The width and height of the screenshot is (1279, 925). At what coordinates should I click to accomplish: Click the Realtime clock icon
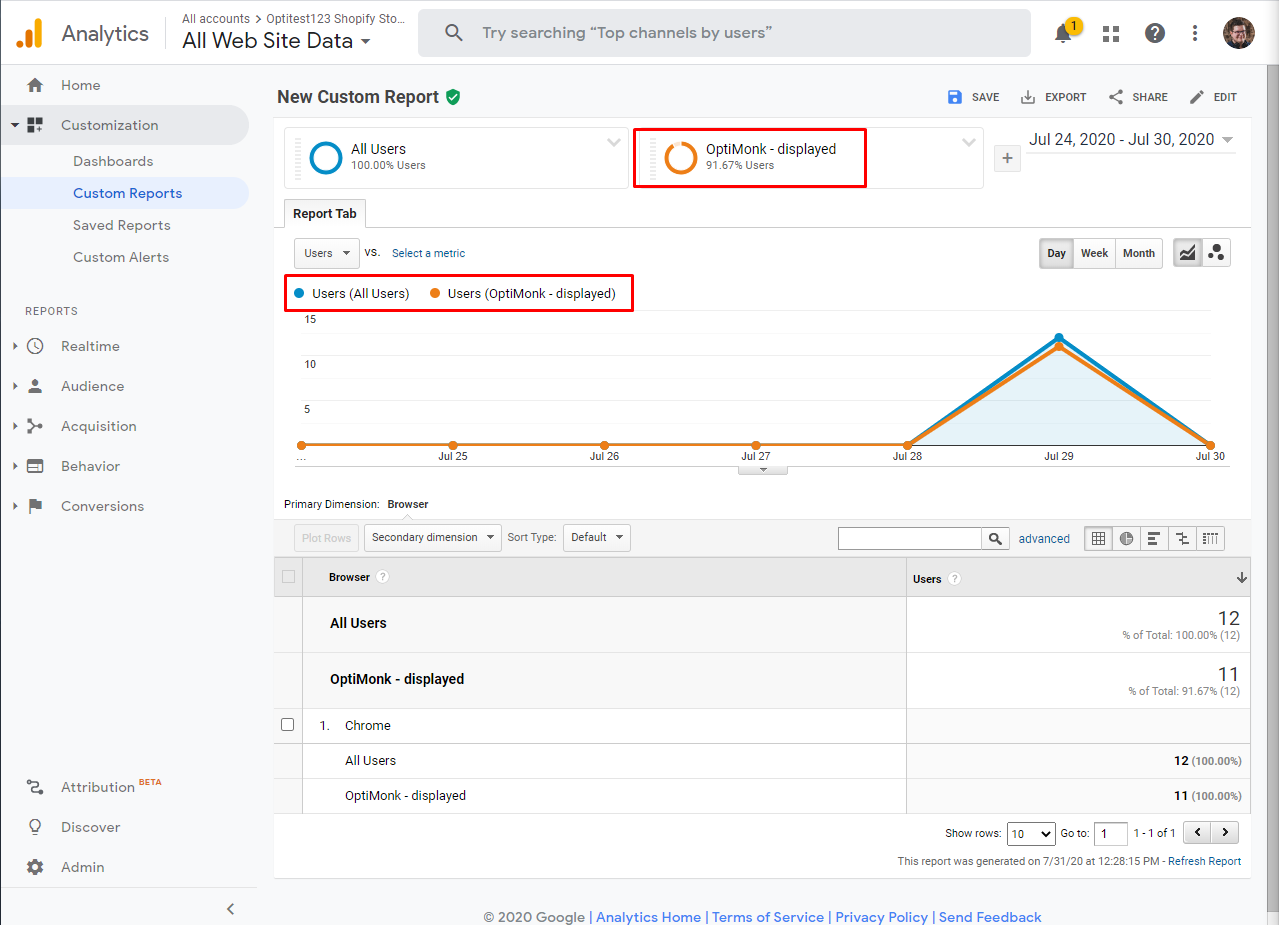35,346
